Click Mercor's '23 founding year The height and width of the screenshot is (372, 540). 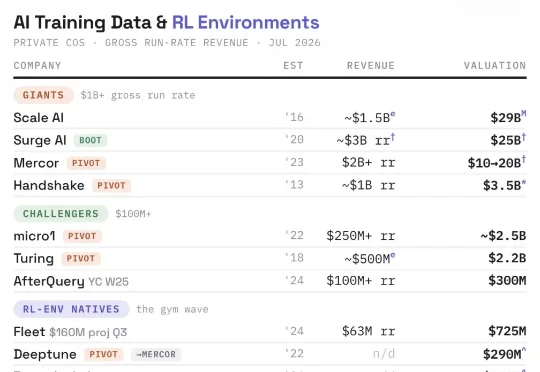pos(294,162)
